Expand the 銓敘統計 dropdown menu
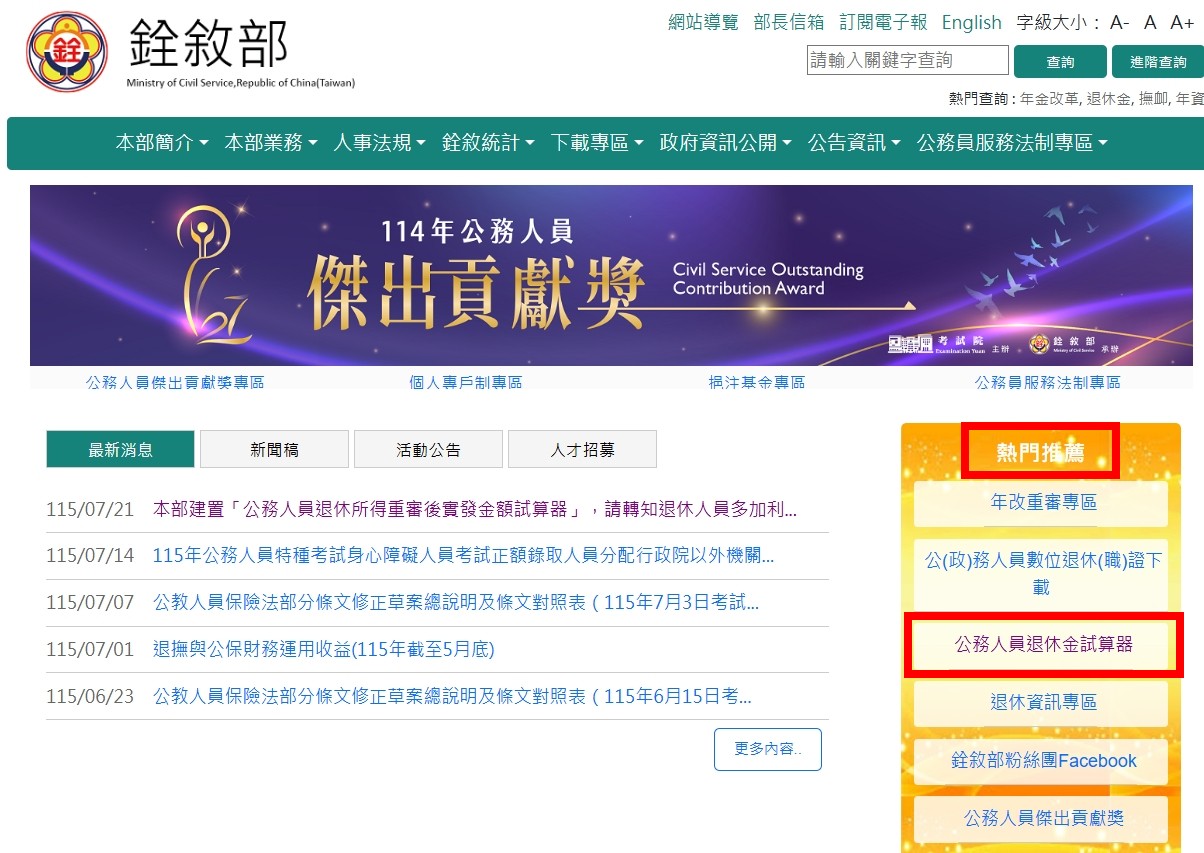The width and height of the screenshot is (1204, 853). pos(489,143)
